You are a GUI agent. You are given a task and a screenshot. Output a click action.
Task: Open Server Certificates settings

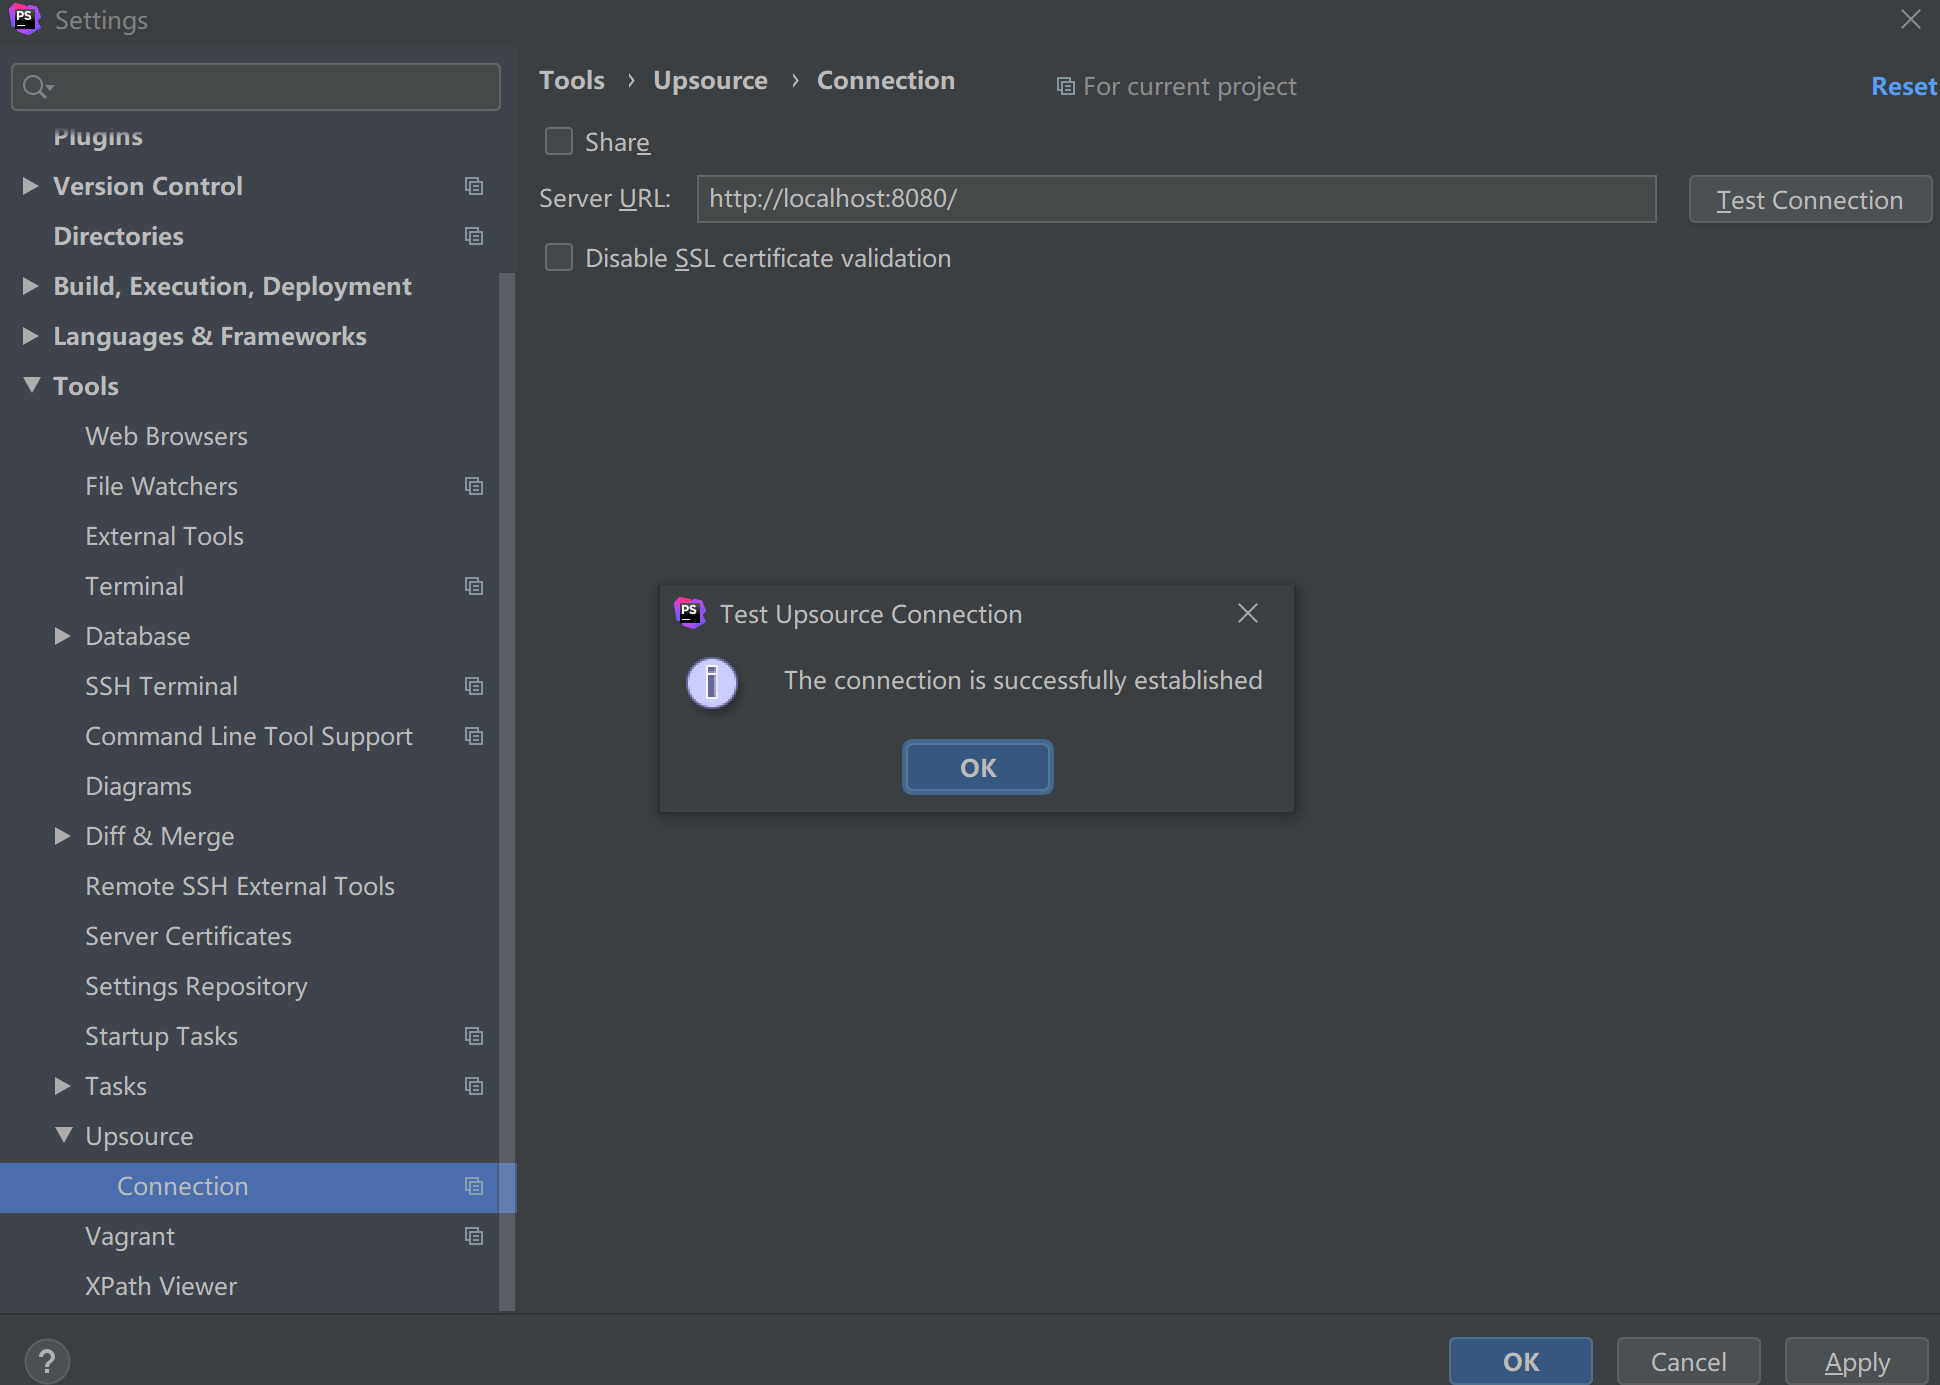(188, 936)
